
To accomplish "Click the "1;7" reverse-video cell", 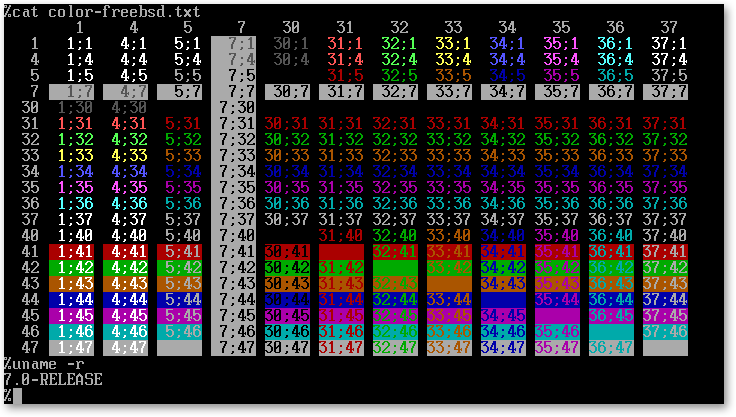I will pos(71,92).
